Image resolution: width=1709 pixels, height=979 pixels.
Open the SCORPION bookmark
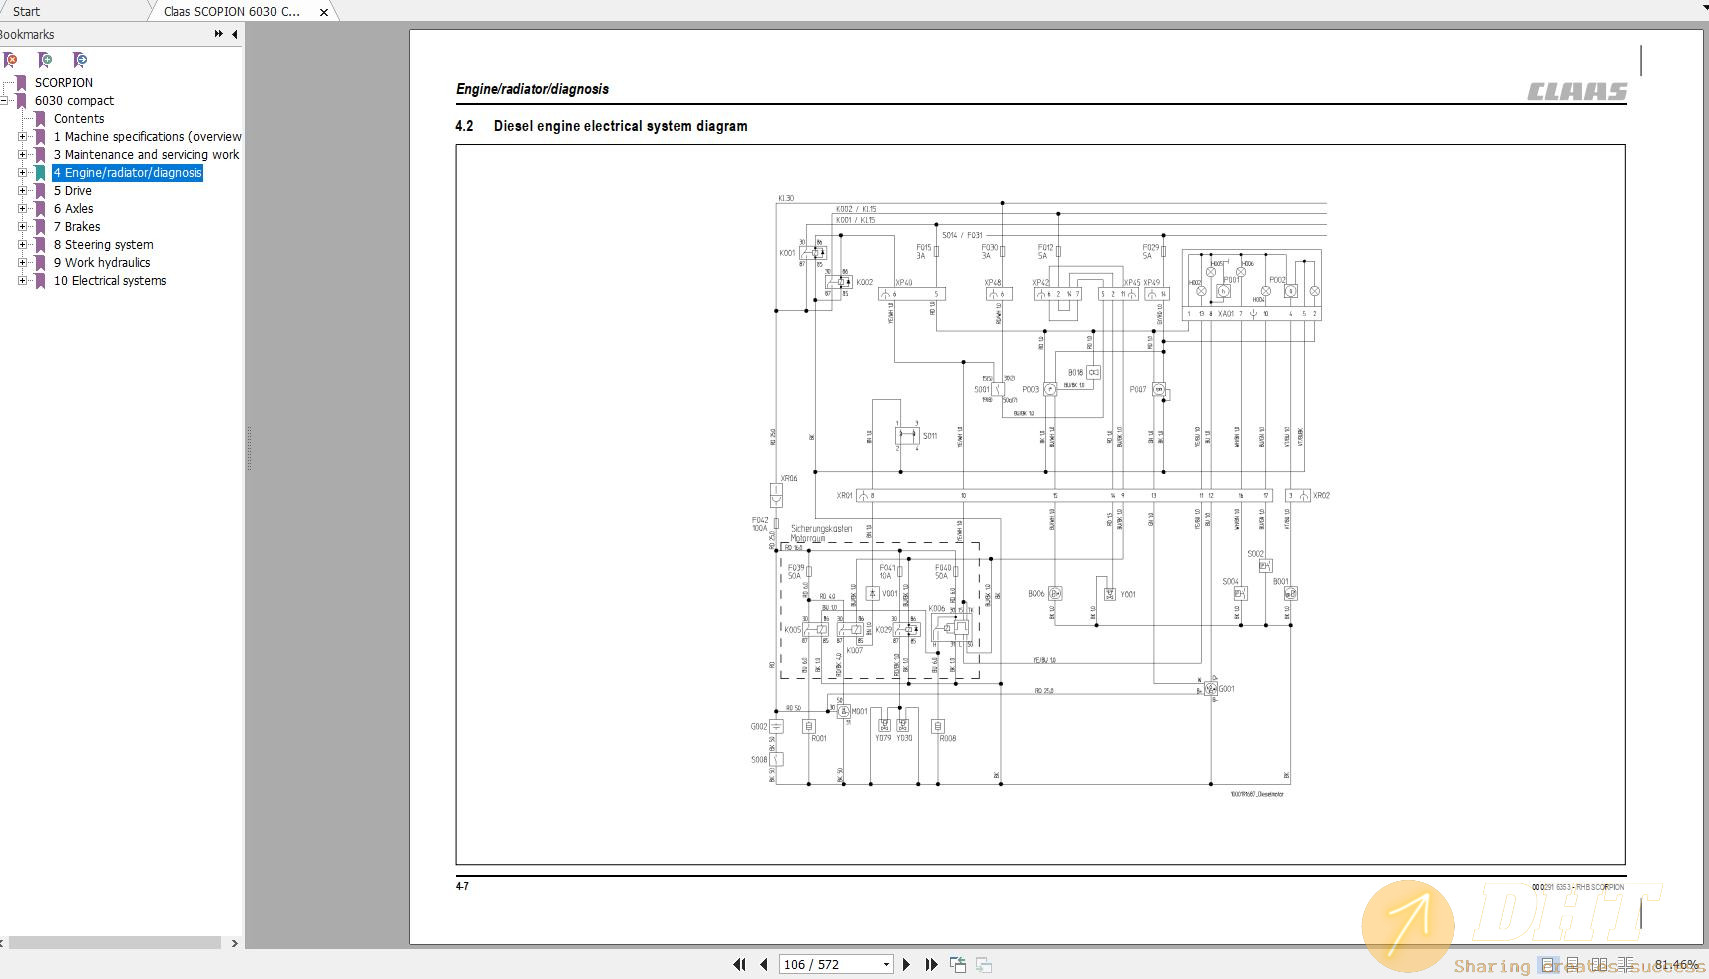coord(64,83)
